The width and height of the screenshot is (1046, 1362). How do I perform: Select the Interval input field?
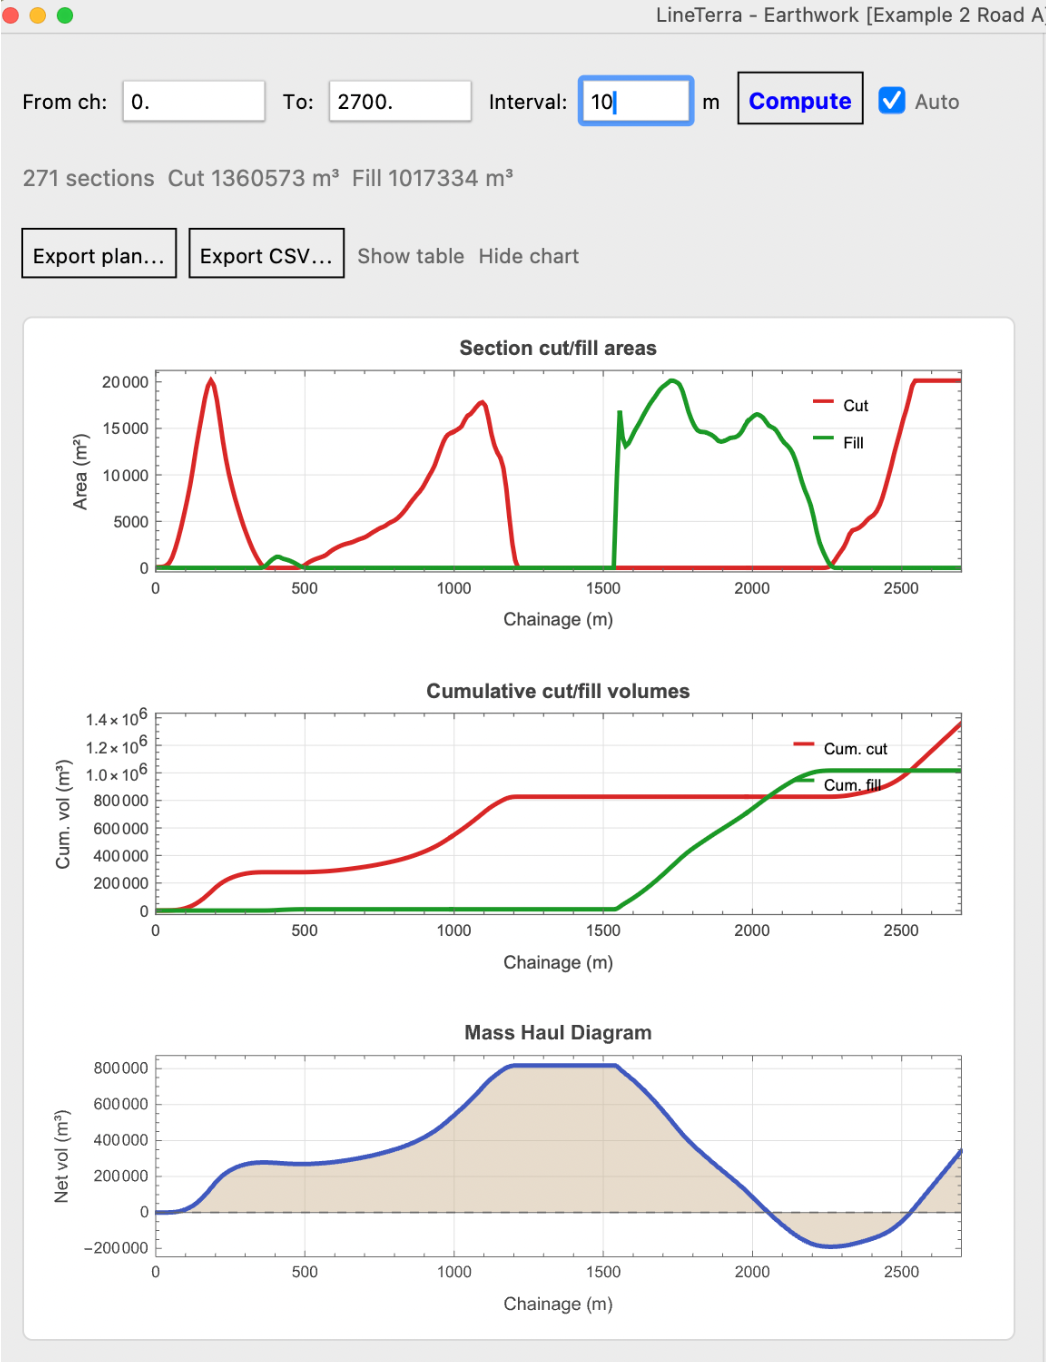[636, 101]
